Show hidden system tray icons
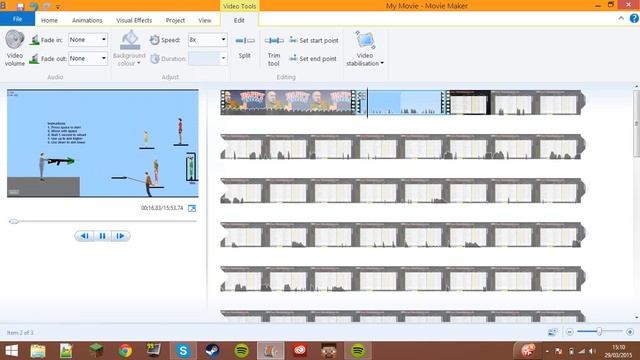The image size is (640, 360). tap(547, 351)
